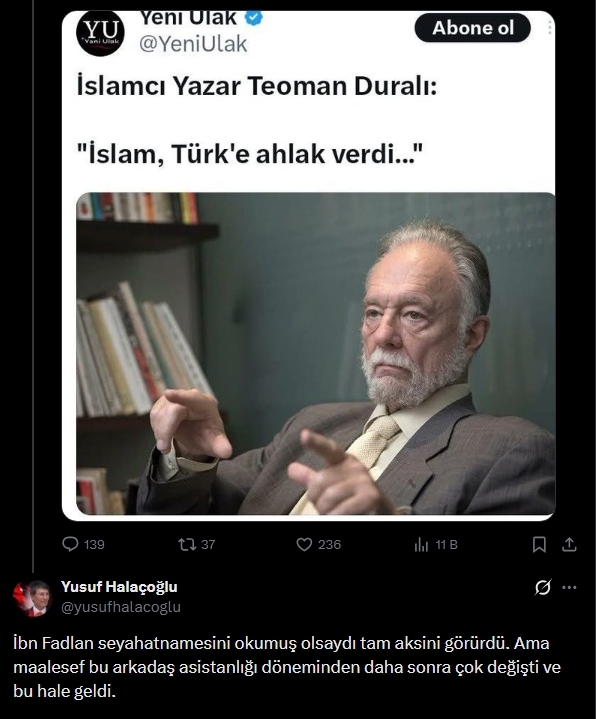Open the quoted tweet headline İslamcı Yazar Teoman Duralı
This screenshot has width=596, height=719.
[x=257, y=86]
